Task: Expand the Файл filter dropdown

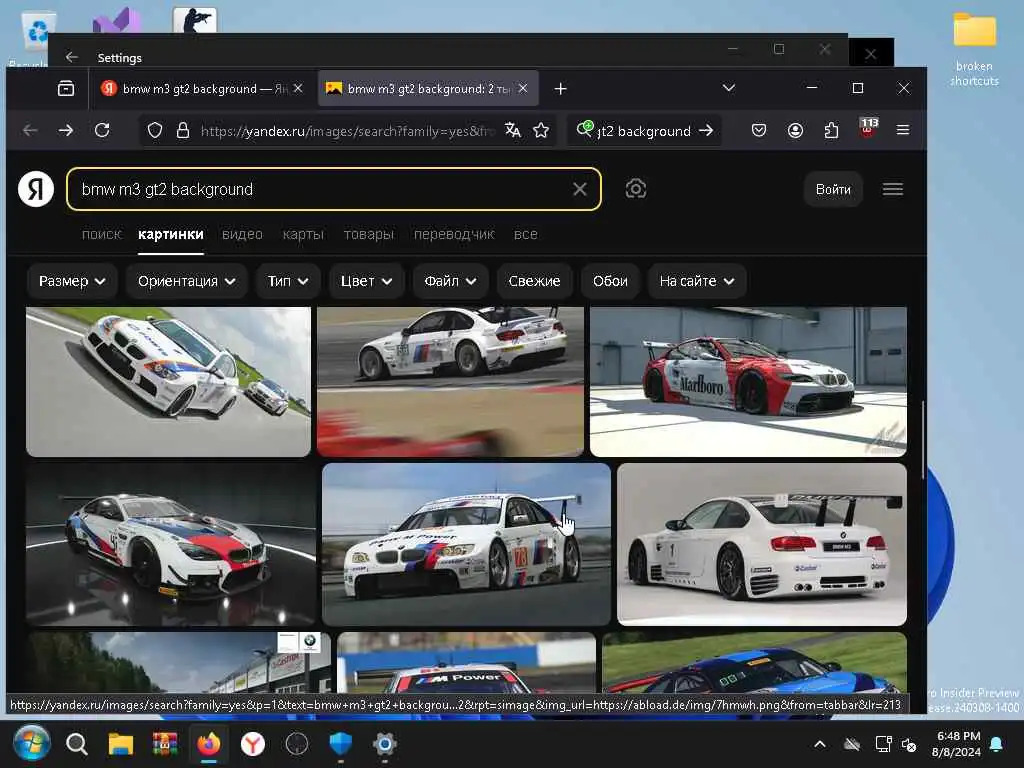Action: pyautogui.click(x=450, y=281)
